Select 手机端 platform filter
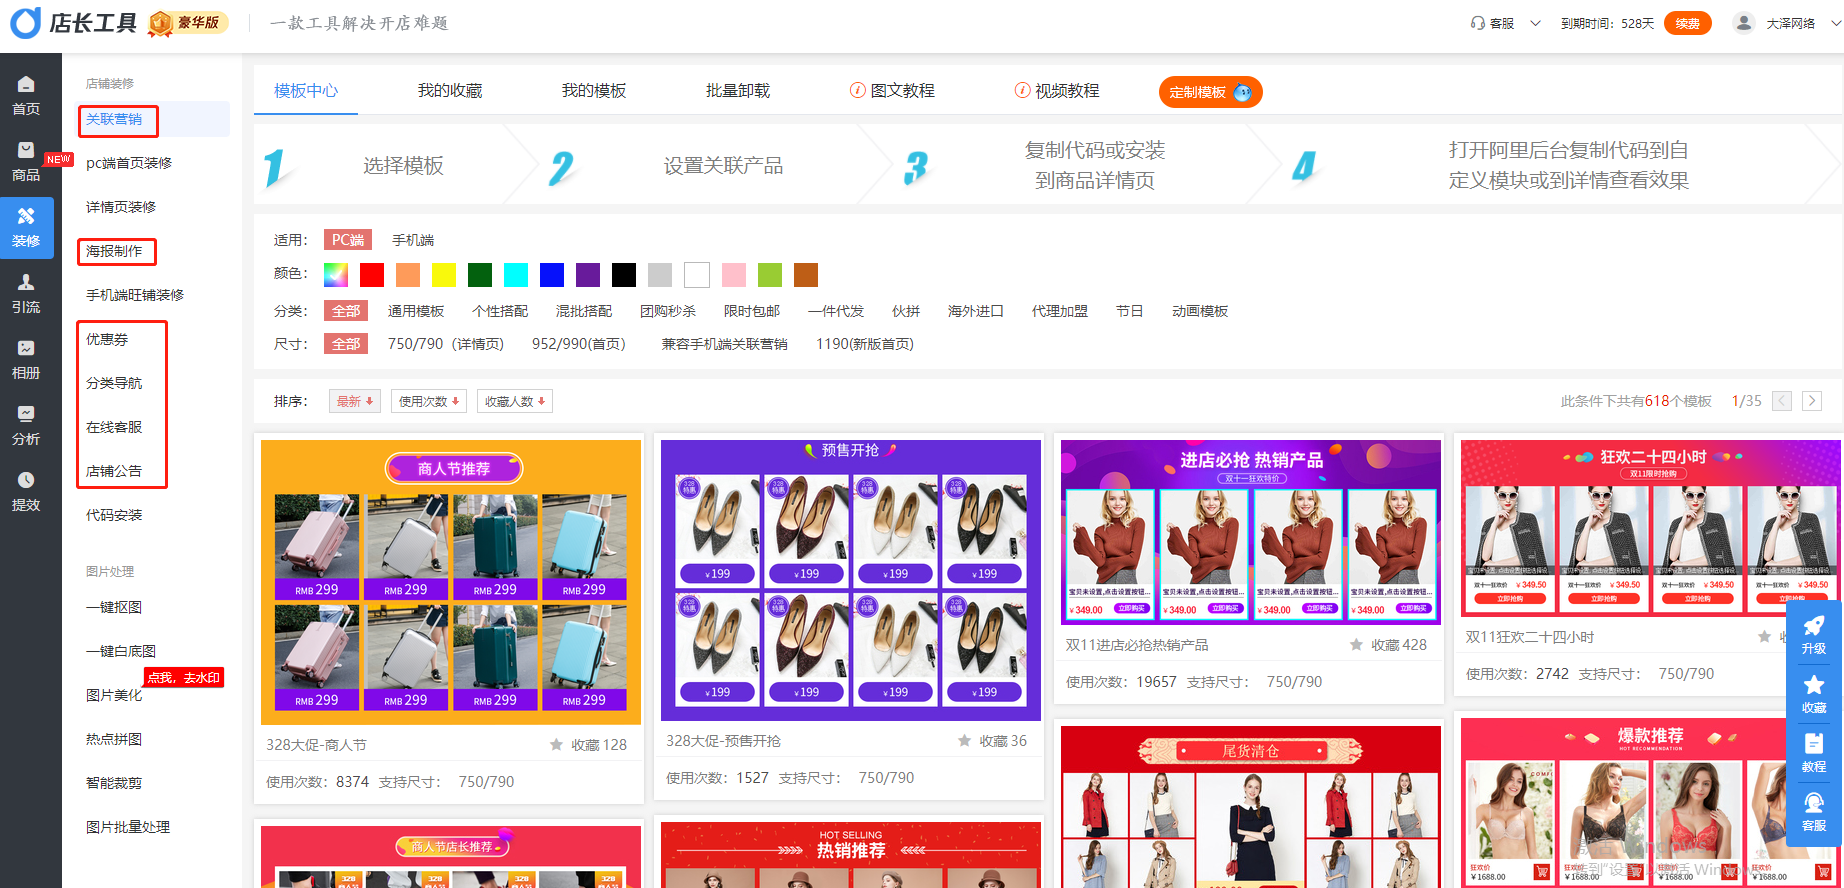Viewport: 1844px width, 888px height. point(413,240)
